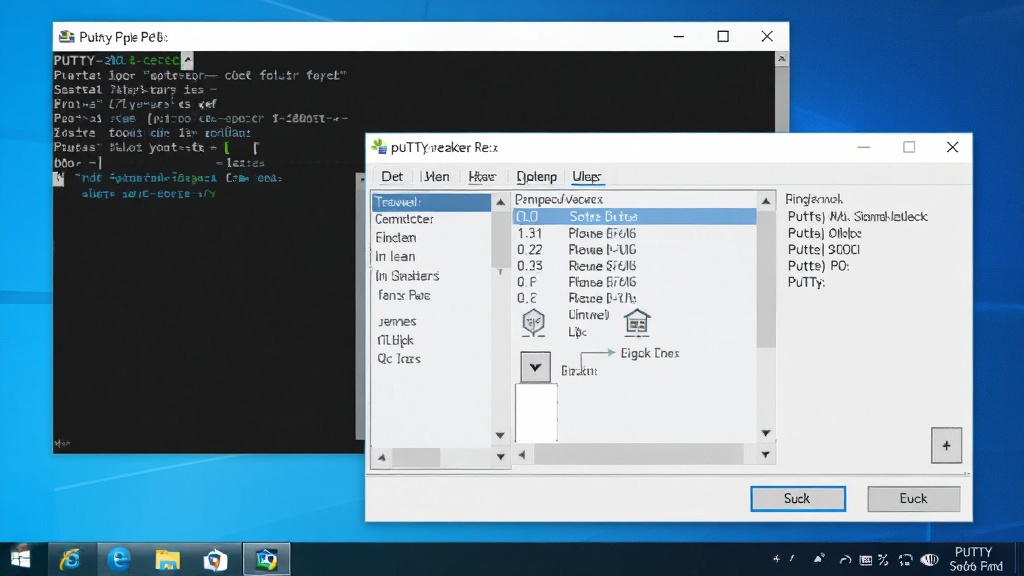Image resolution: width=1024 pixels, height=576 pixels.
Task: Select the 0.P row in list
Action: pos(634,282)
